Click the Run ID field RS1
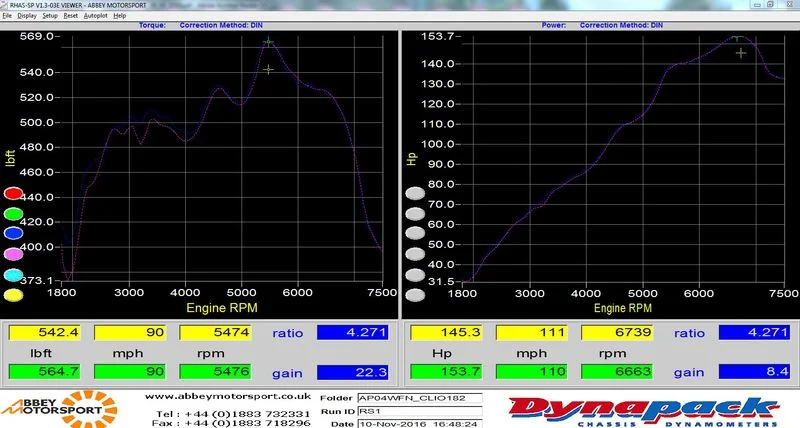The width and height of the screenshot is (800, 428). 419,411
